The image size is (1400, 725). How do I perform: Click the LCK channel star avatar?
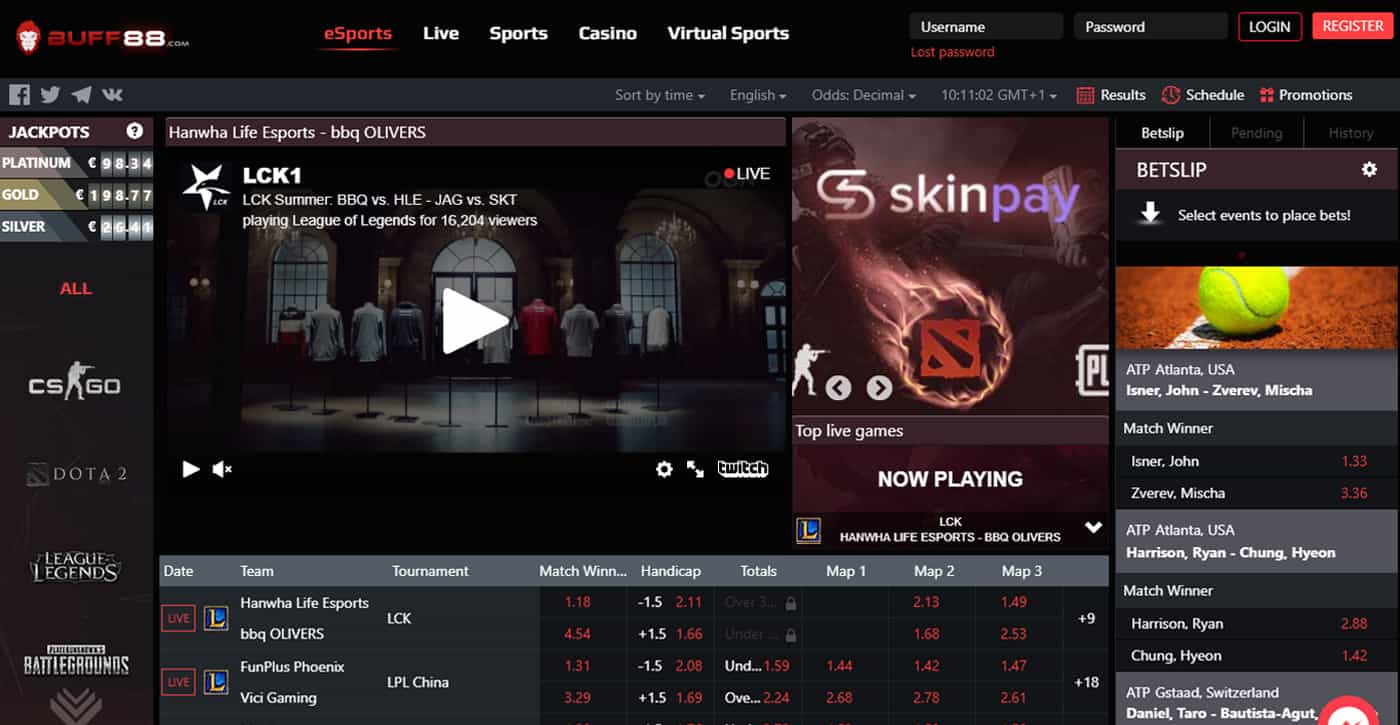[x=206, y=187]
